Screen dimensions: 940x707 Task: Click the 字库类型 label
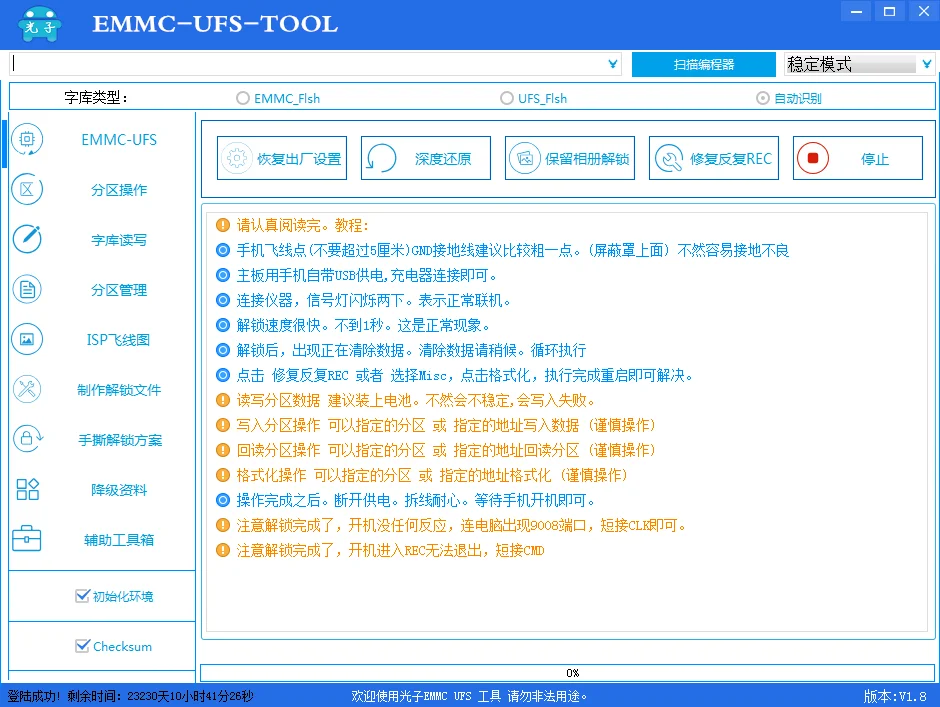96,97
